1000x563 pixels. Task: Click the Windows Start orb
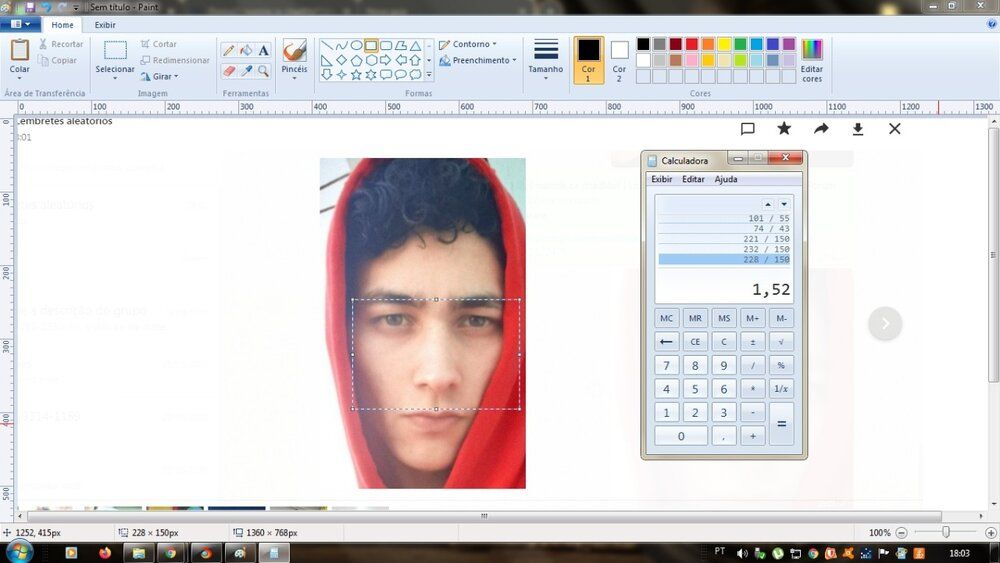(18, 551)
